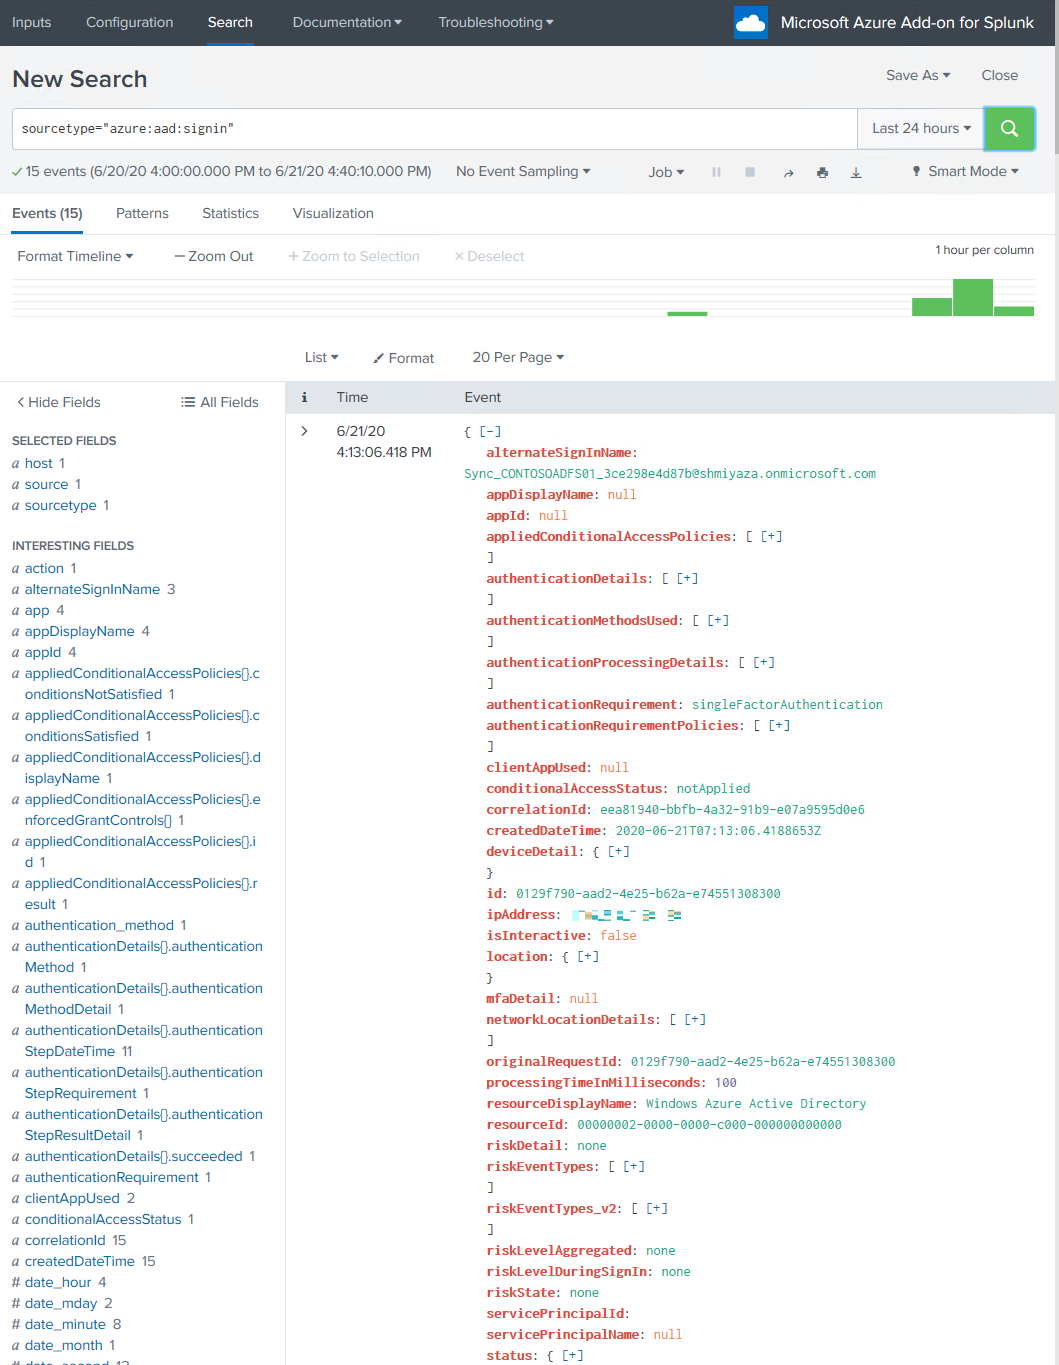This screenshot has height=1365, width=1059.
Task: Open the 20 Per Page dropdown
Action: coord(518,357)
